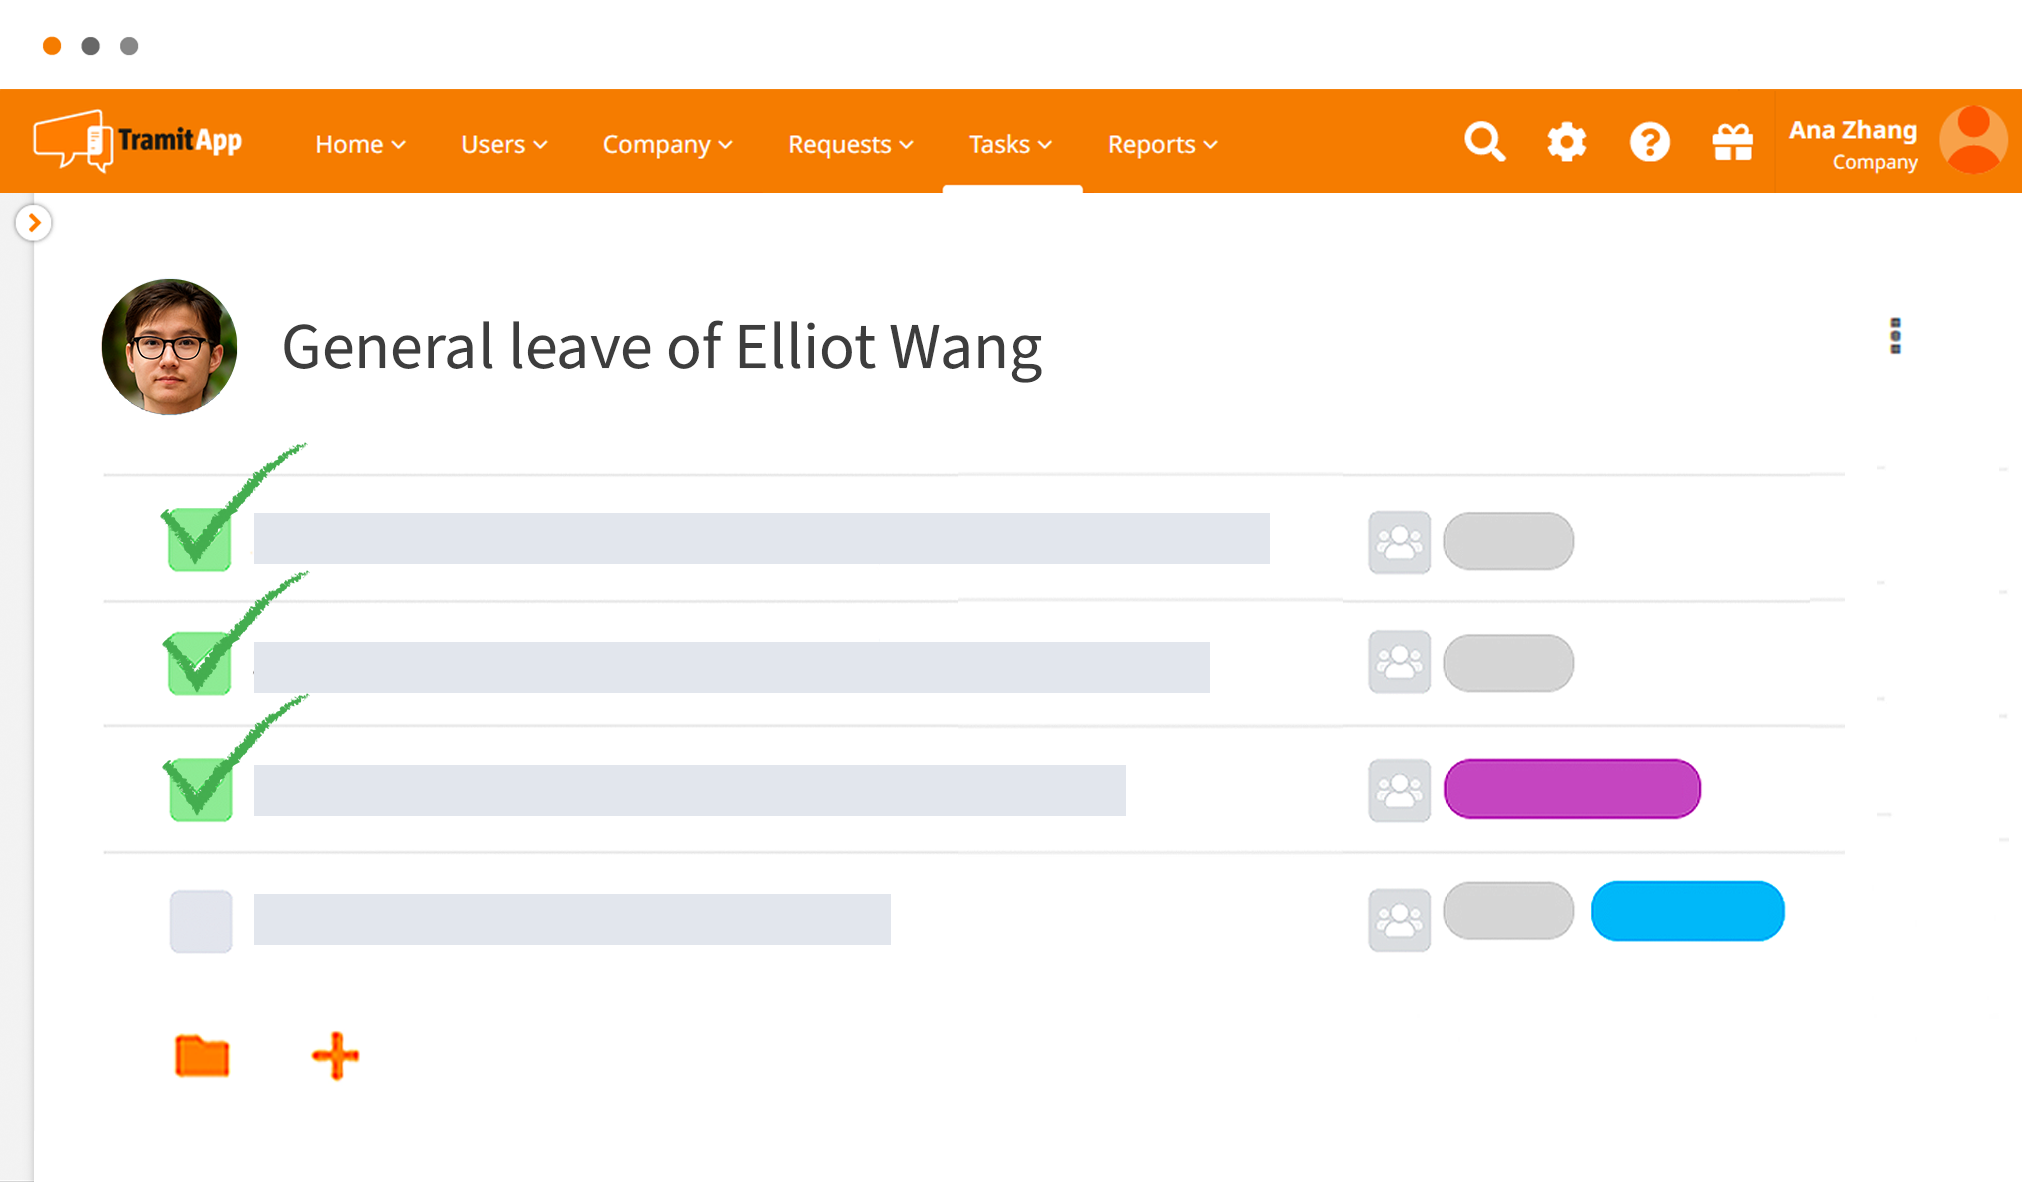Open the Tasks menu
The height and width of the screenshot is (1182, 2022).
pyautogui.click(x=1010, y=144)
